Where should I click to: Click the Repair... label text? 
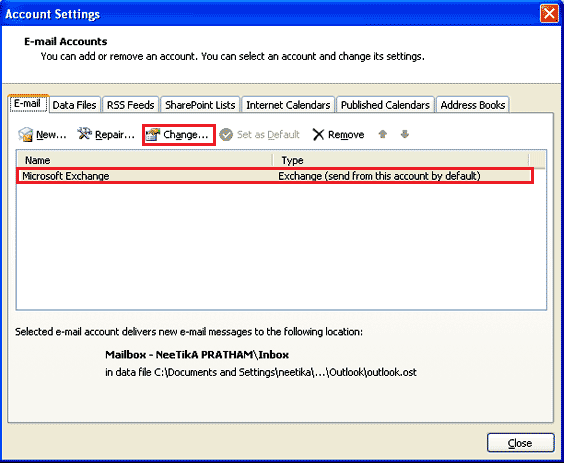click(x=115, y=135)
